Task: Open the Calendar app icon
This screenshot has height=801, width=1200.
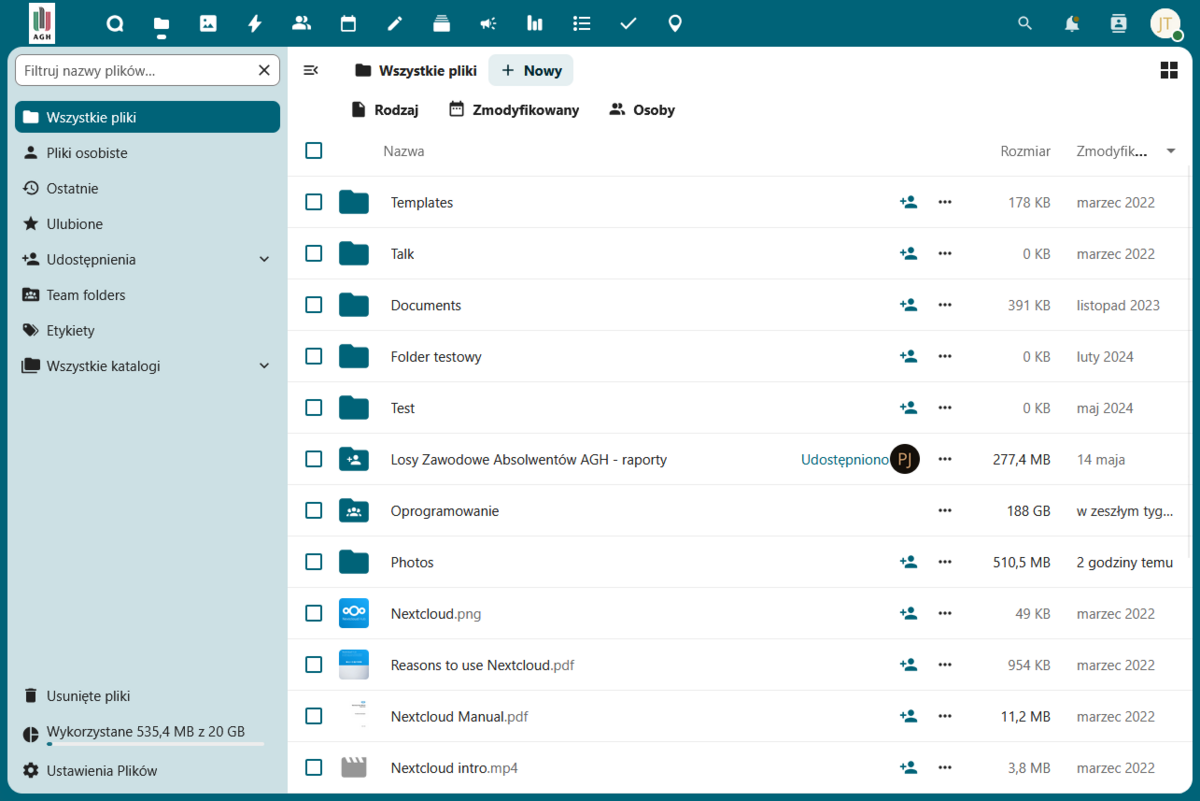Action: [348, 24]
